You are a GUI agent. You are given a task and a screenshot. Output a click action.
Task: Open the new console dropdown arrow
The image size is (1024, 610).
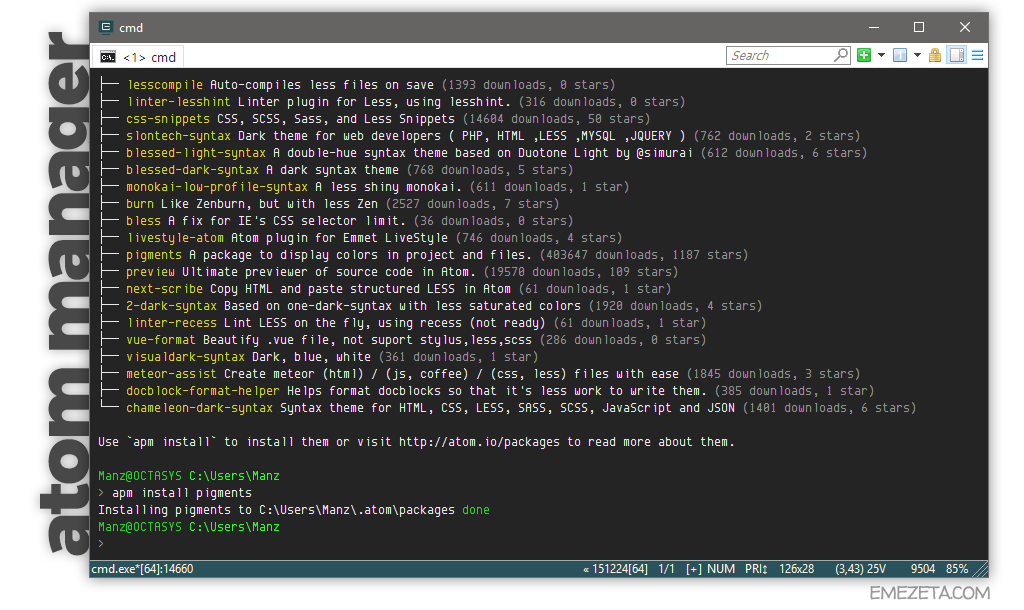[x=881, y=56]
